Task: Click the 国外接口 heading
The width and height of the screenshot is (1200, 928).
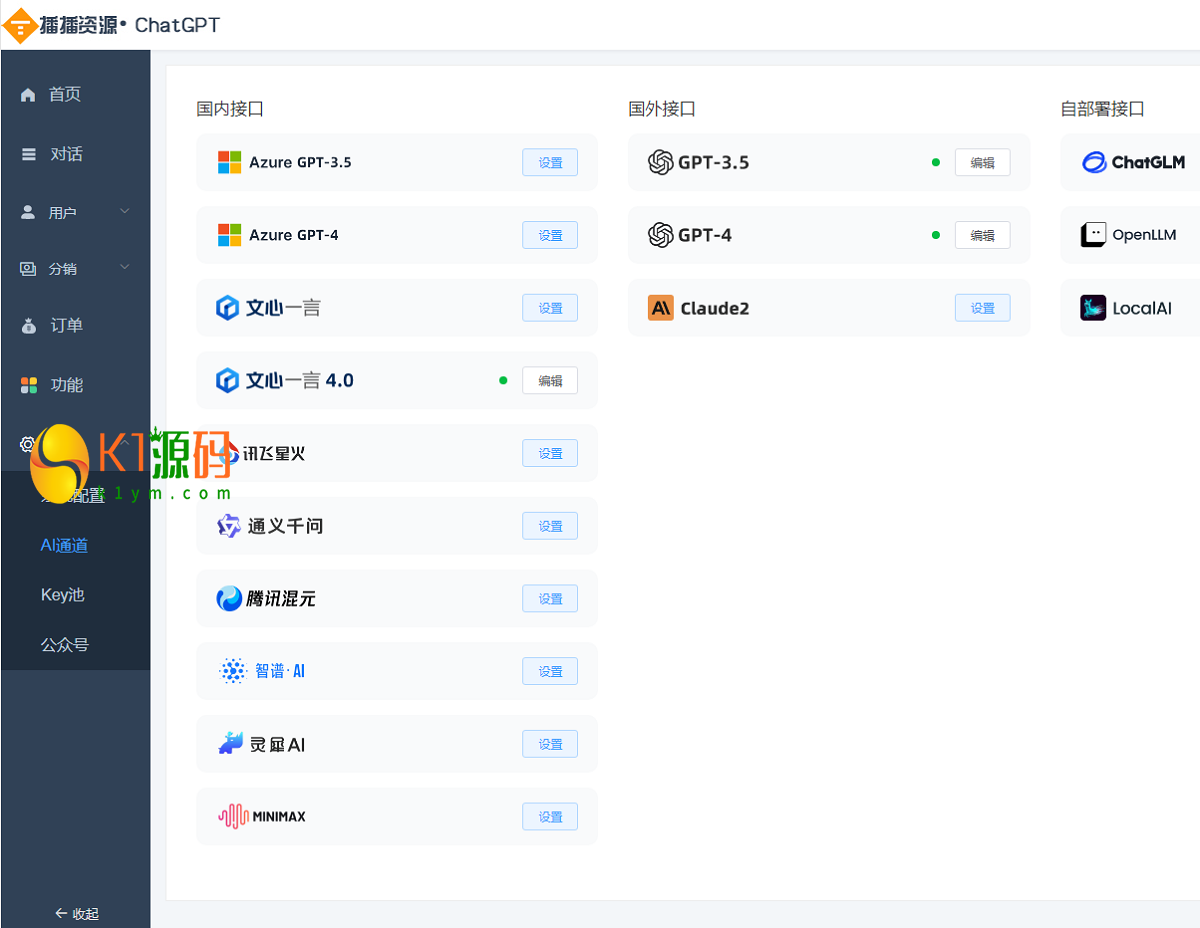Action: [662, 109]
